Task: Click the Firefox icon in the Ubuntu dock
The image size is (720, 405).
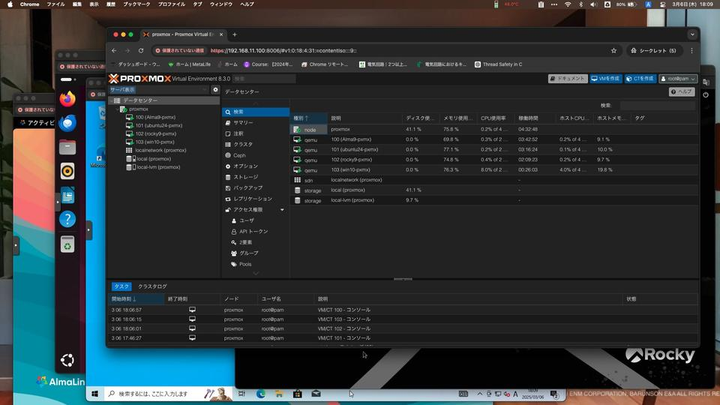Action: [x=68, y=100]
